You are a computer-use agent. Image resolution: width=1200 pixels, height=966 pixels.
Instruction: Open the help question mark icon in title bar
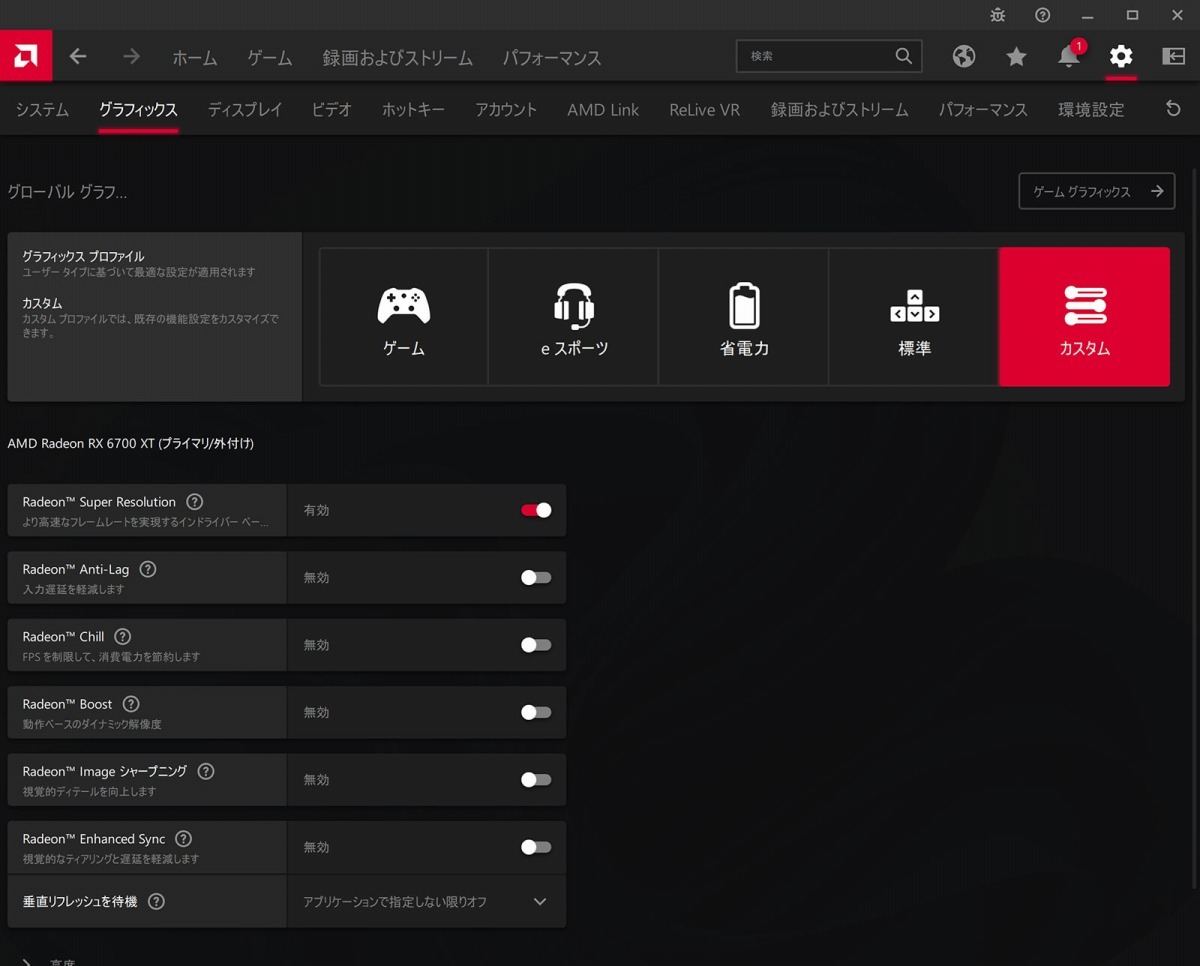(x=1043, y=15)
